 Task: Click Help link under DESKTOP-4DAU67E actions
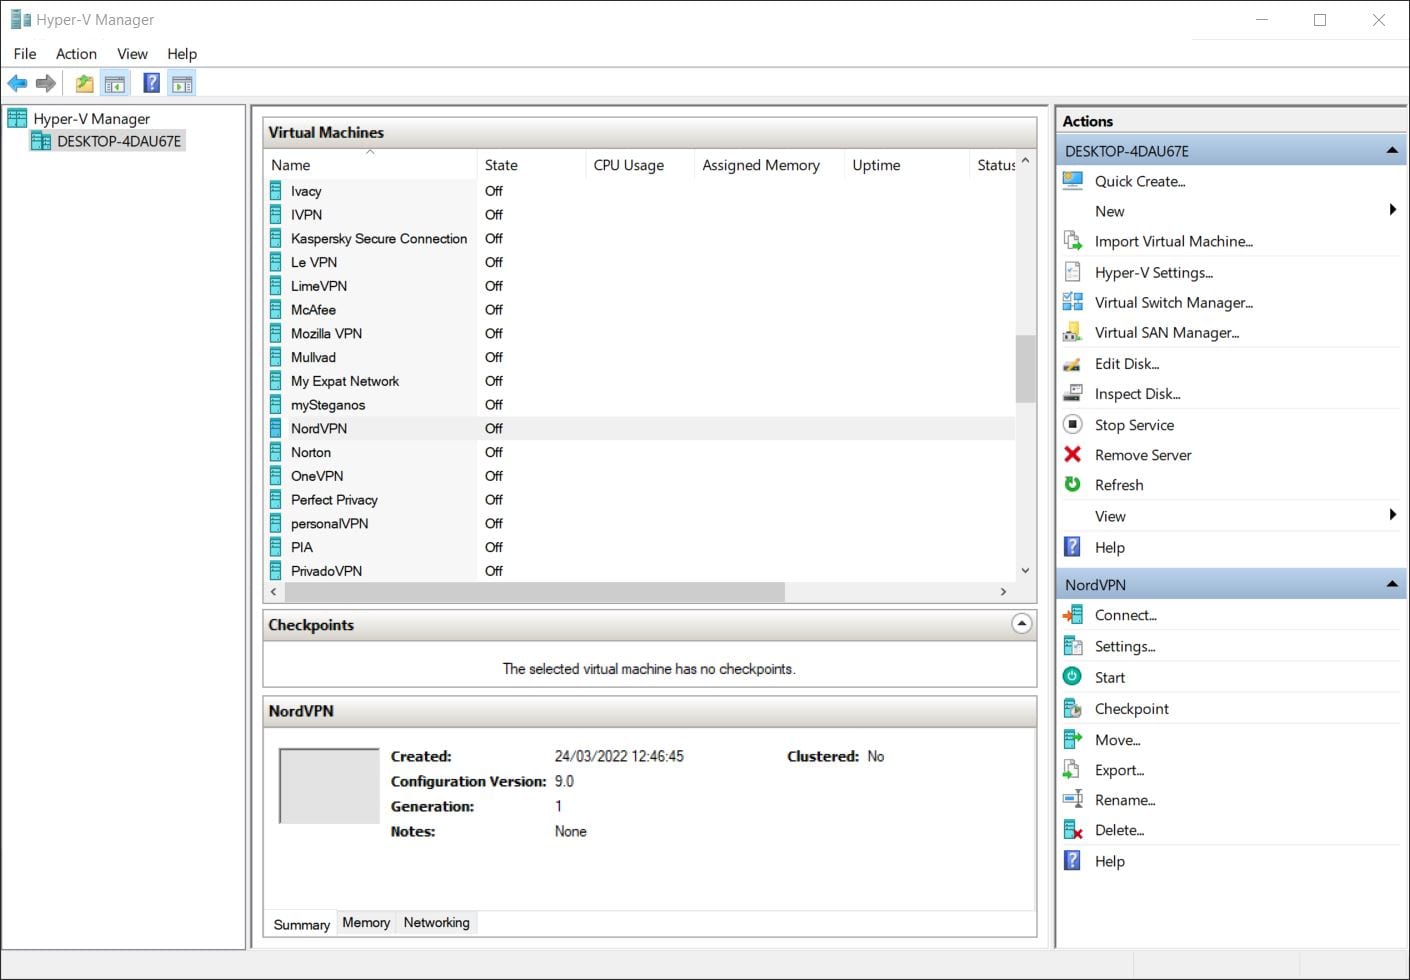click(x=1109, y=548)
